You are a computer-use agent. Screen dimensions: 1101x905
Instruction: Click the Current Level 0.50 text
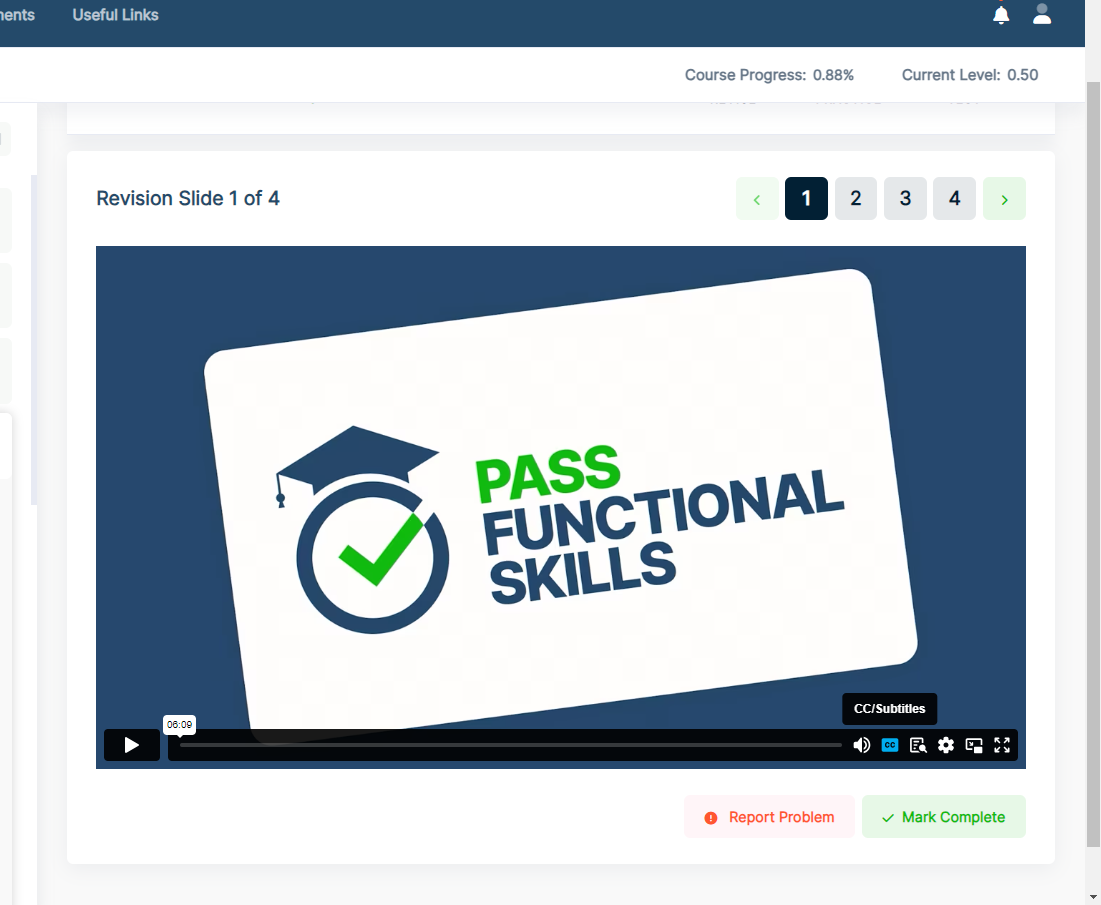click(x=970, y=75)
